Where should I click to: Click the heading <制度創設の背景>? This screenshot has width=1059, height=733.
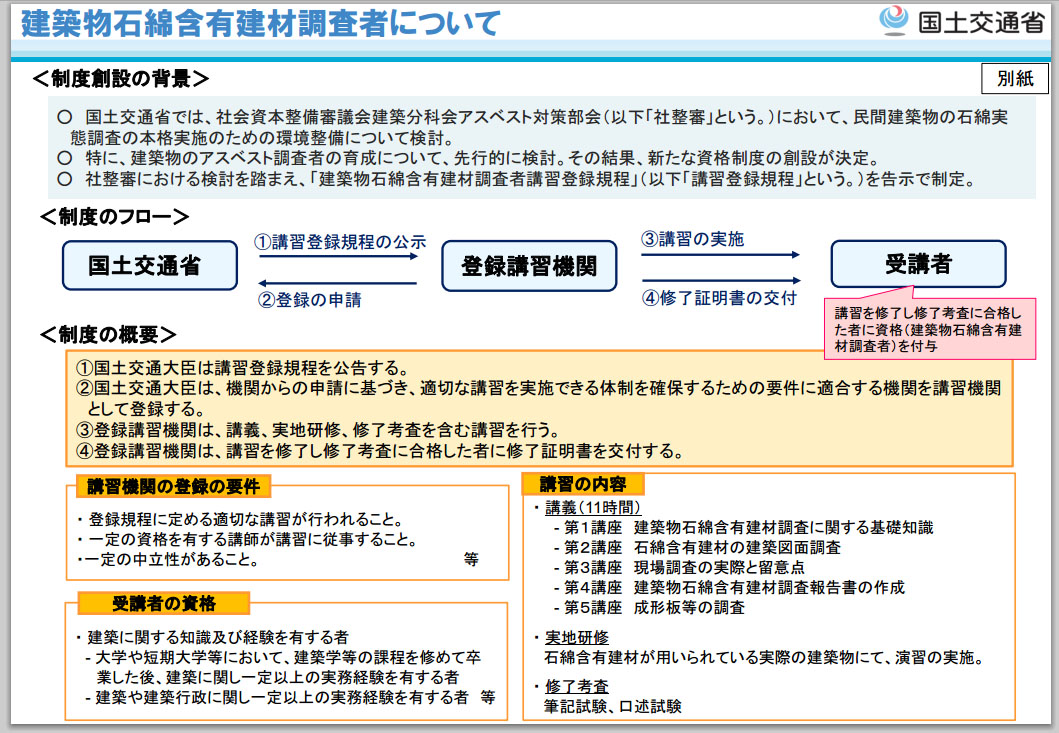[x=120, y=78]
